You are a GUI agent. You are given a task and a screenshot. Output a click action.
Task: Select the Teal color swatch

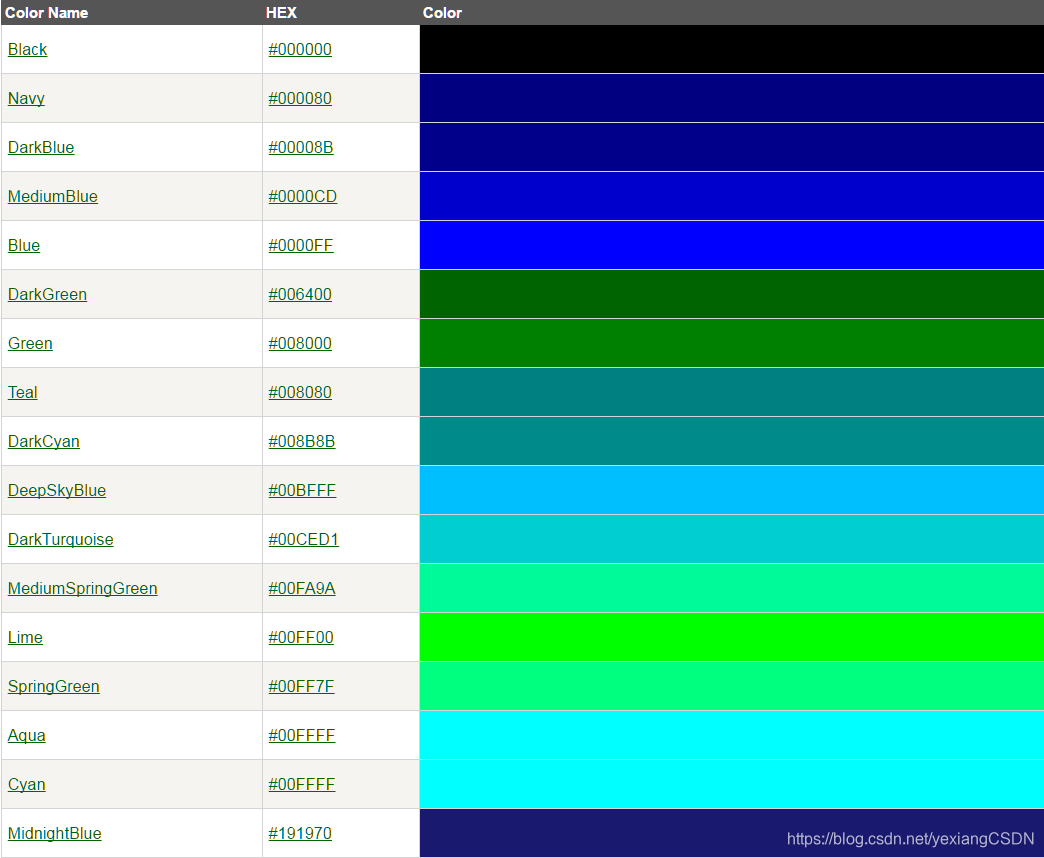(x=732, y=392)
